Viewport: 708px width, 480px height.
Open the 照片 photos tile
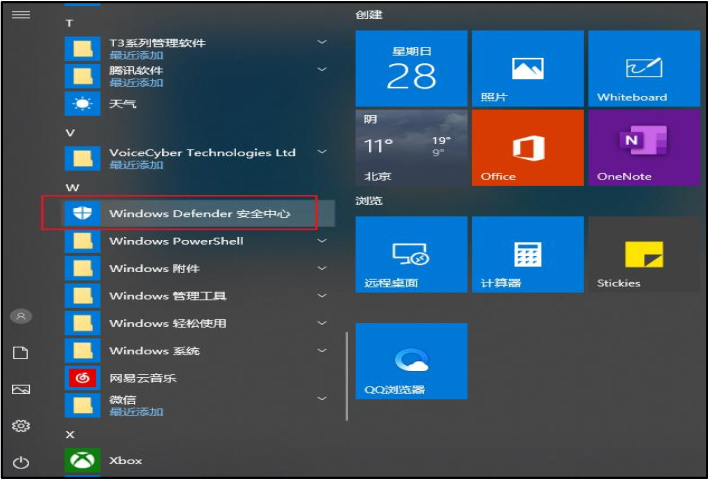pos(527,68)
